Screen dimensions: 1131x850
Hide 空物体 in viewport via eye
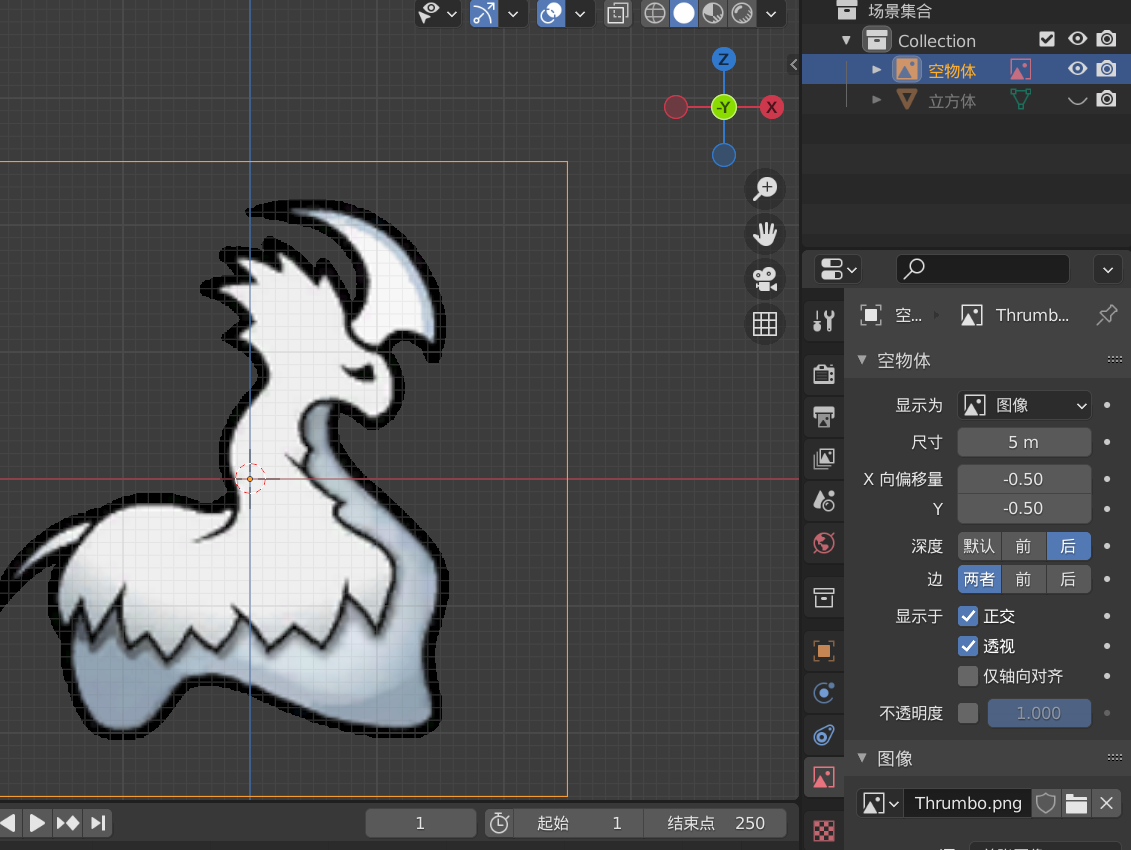pyautogui.click(x=1077, y=69)
